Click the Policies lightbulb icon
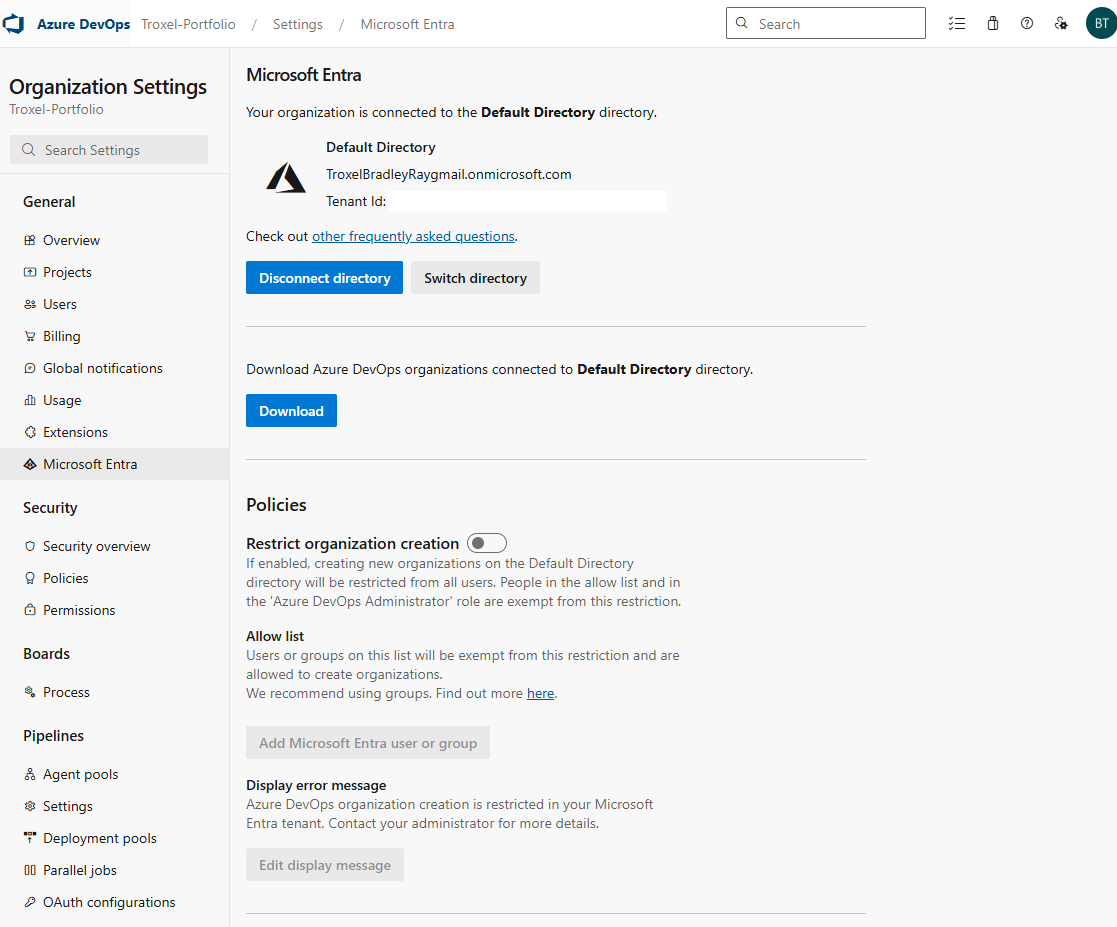 [30, 579]
